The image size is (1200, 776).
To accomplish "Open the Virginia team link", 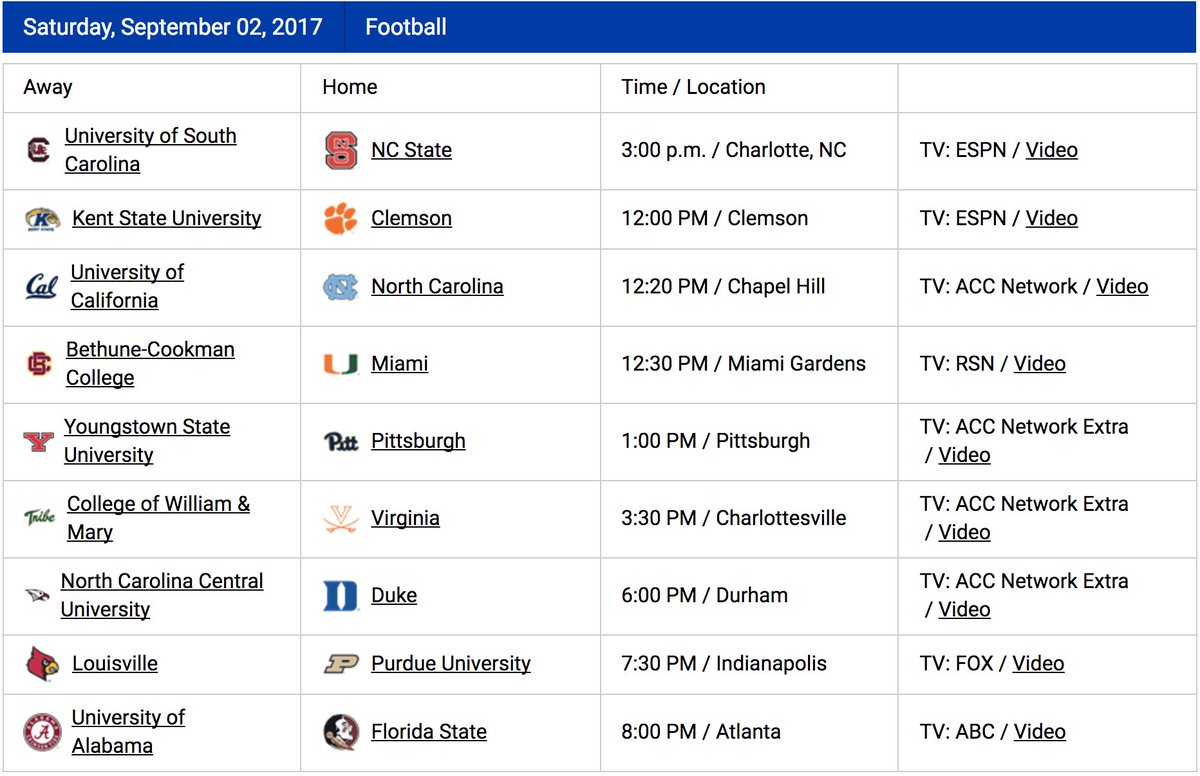I will pyautogui.click(x=405, y=518).
